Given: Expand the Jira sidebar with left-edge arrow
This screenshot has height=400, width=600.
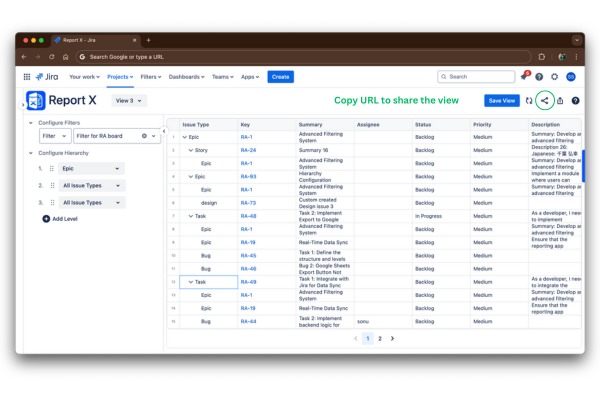Looking at the screenshot, I should tap(23, 104).
